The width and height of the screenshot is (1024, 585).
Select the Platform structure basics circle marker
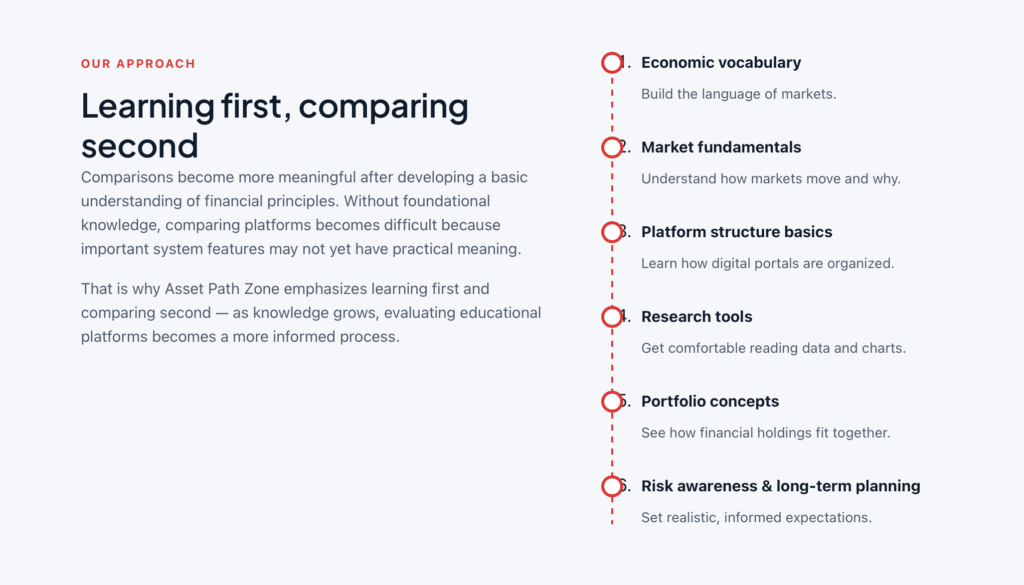[x=612, y=232]
